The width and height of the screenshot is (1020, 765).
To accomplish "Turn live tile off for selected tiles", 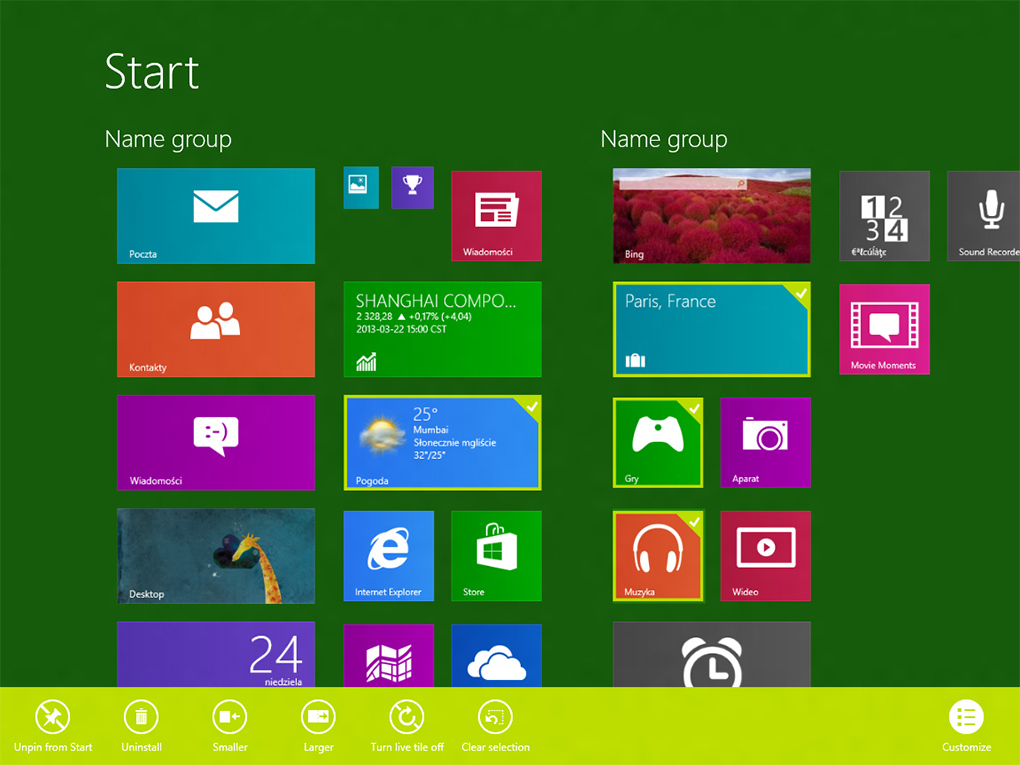I will pyautogui.click(x=407, y=725).
